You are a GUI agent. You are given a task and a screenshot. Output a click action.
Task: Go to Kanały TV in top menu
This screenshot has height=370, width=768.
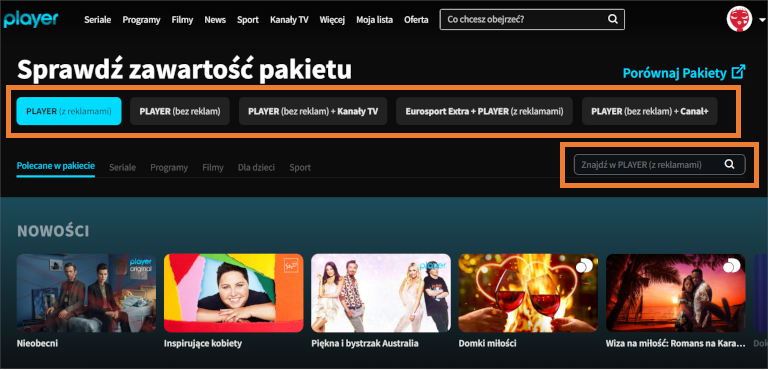289,20
